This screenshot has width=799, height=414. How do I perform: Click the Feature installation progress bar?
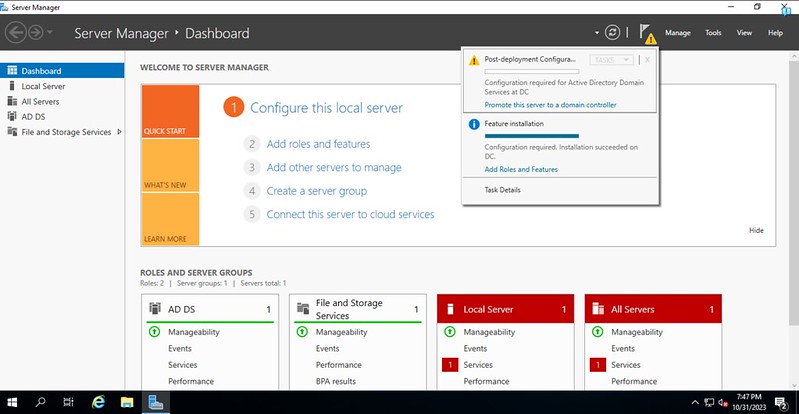(531, 136)
